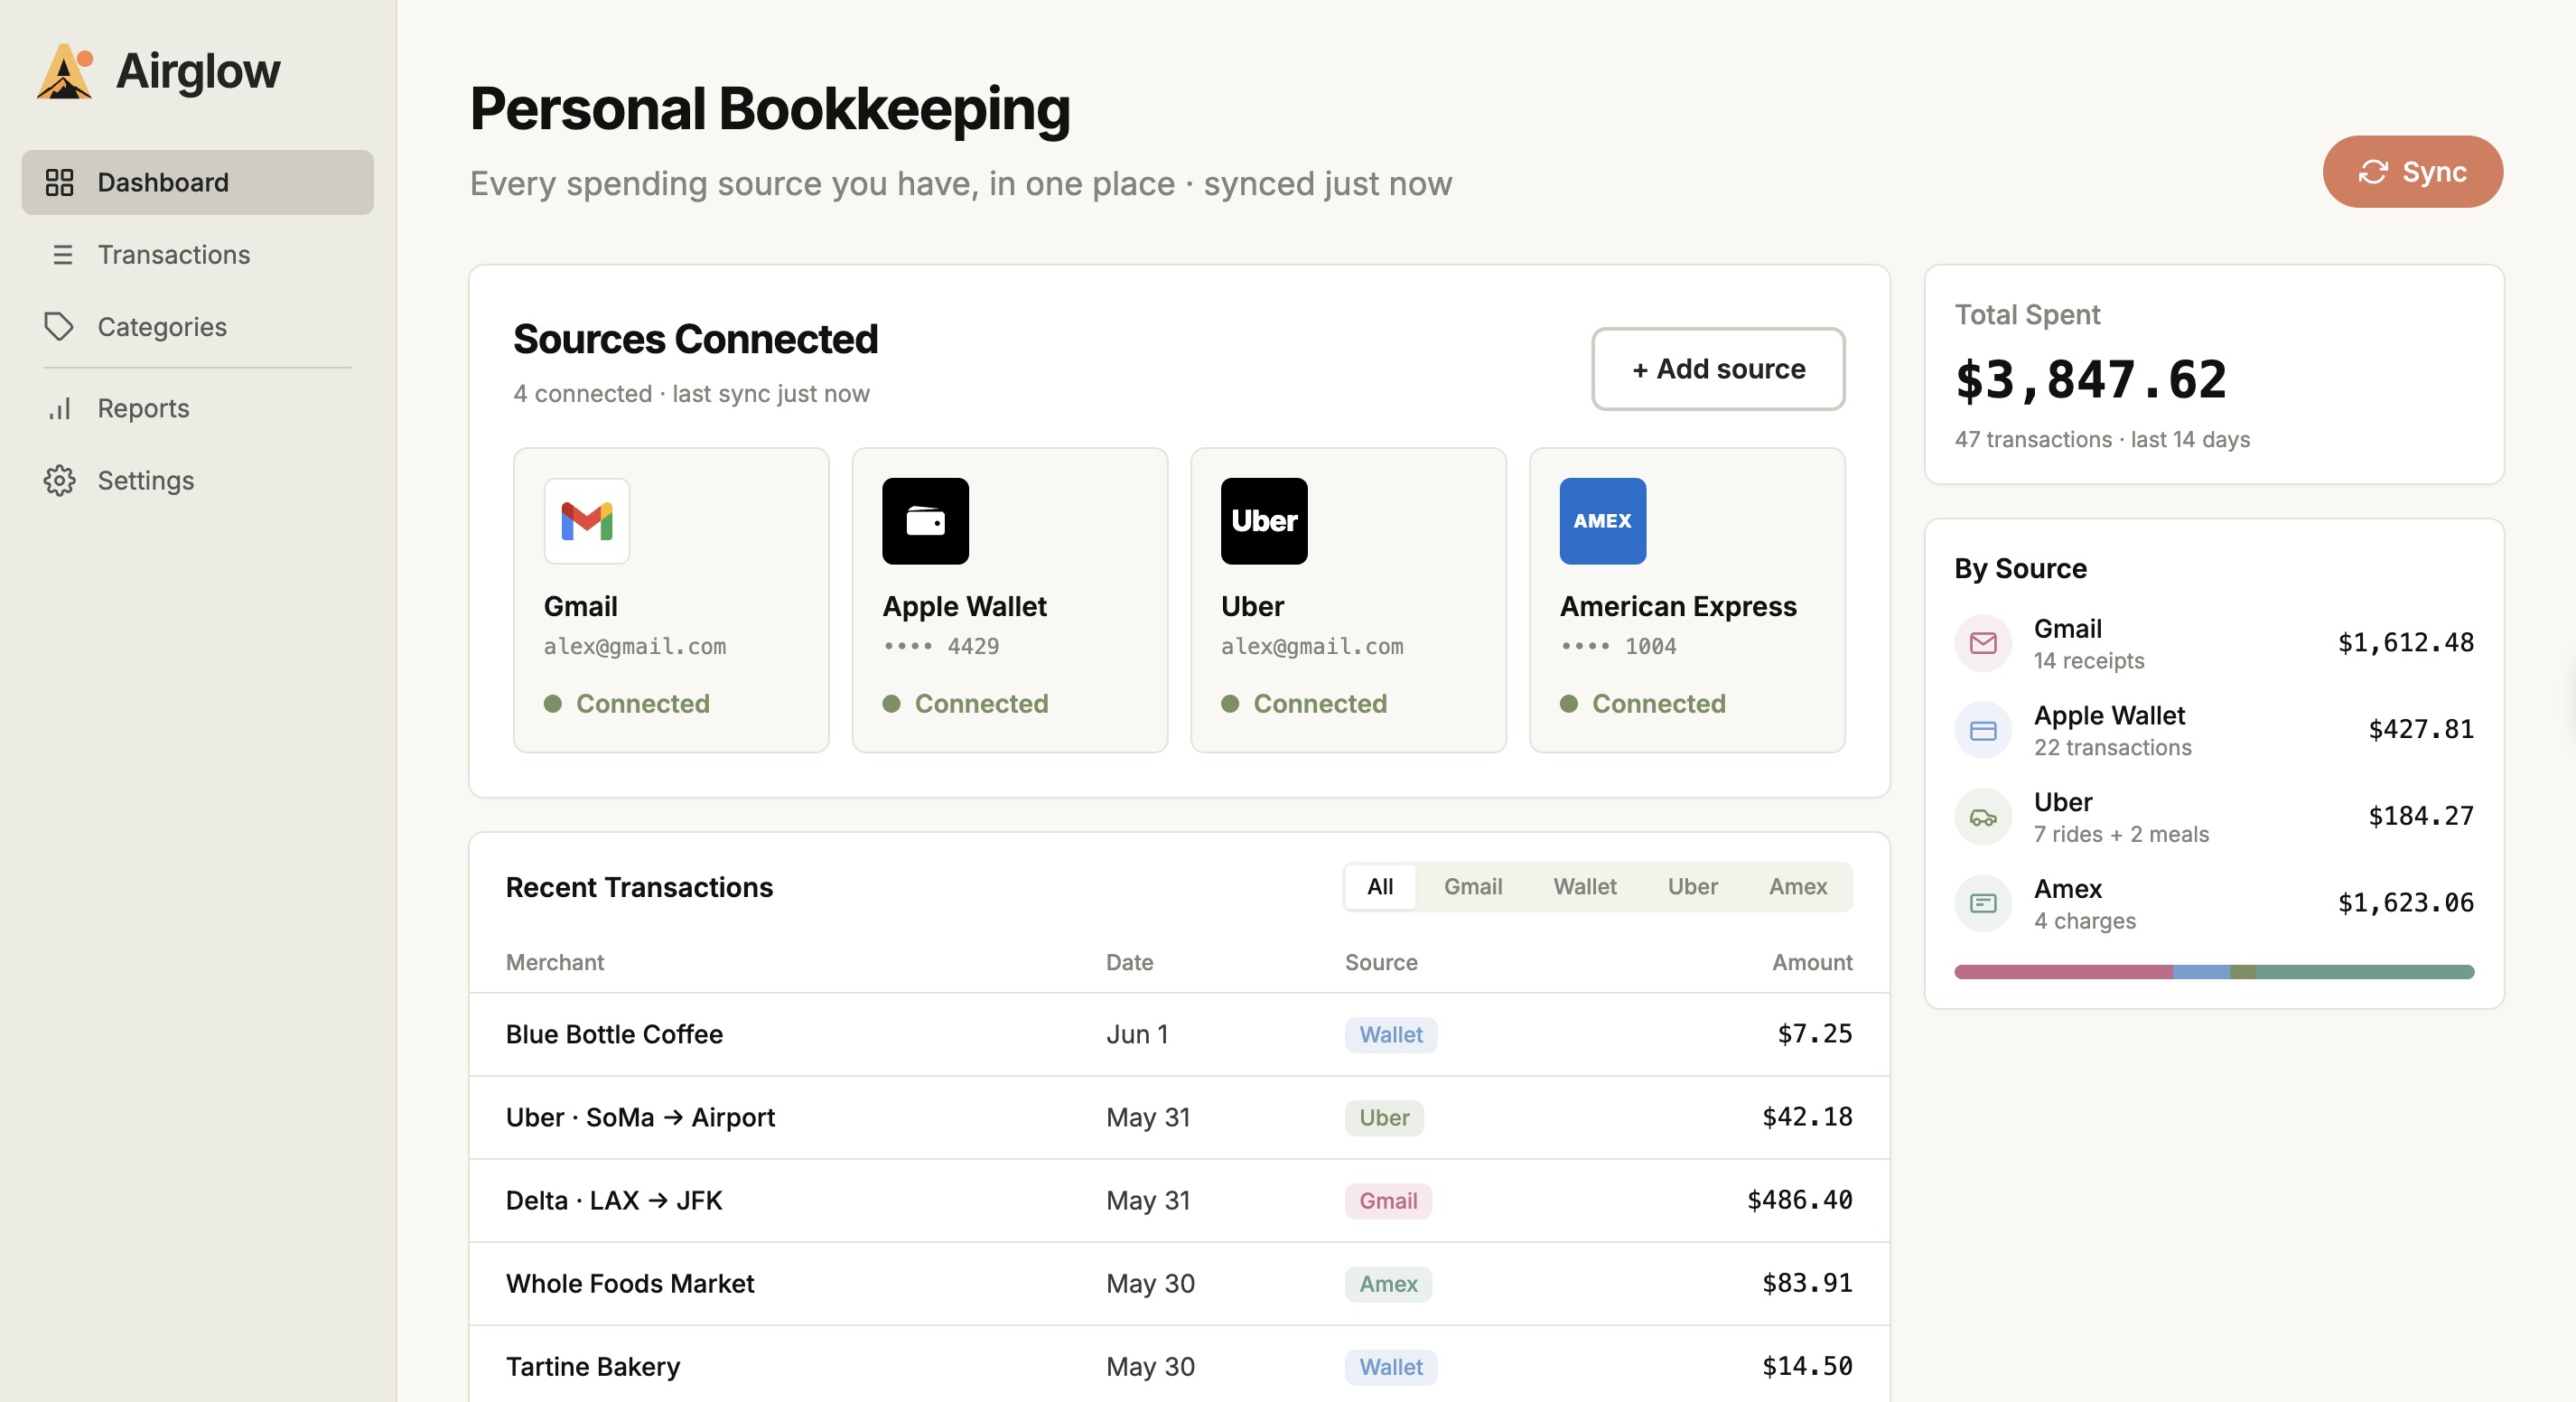
Task: Click the Date column header
Action: click(1129, 962)
